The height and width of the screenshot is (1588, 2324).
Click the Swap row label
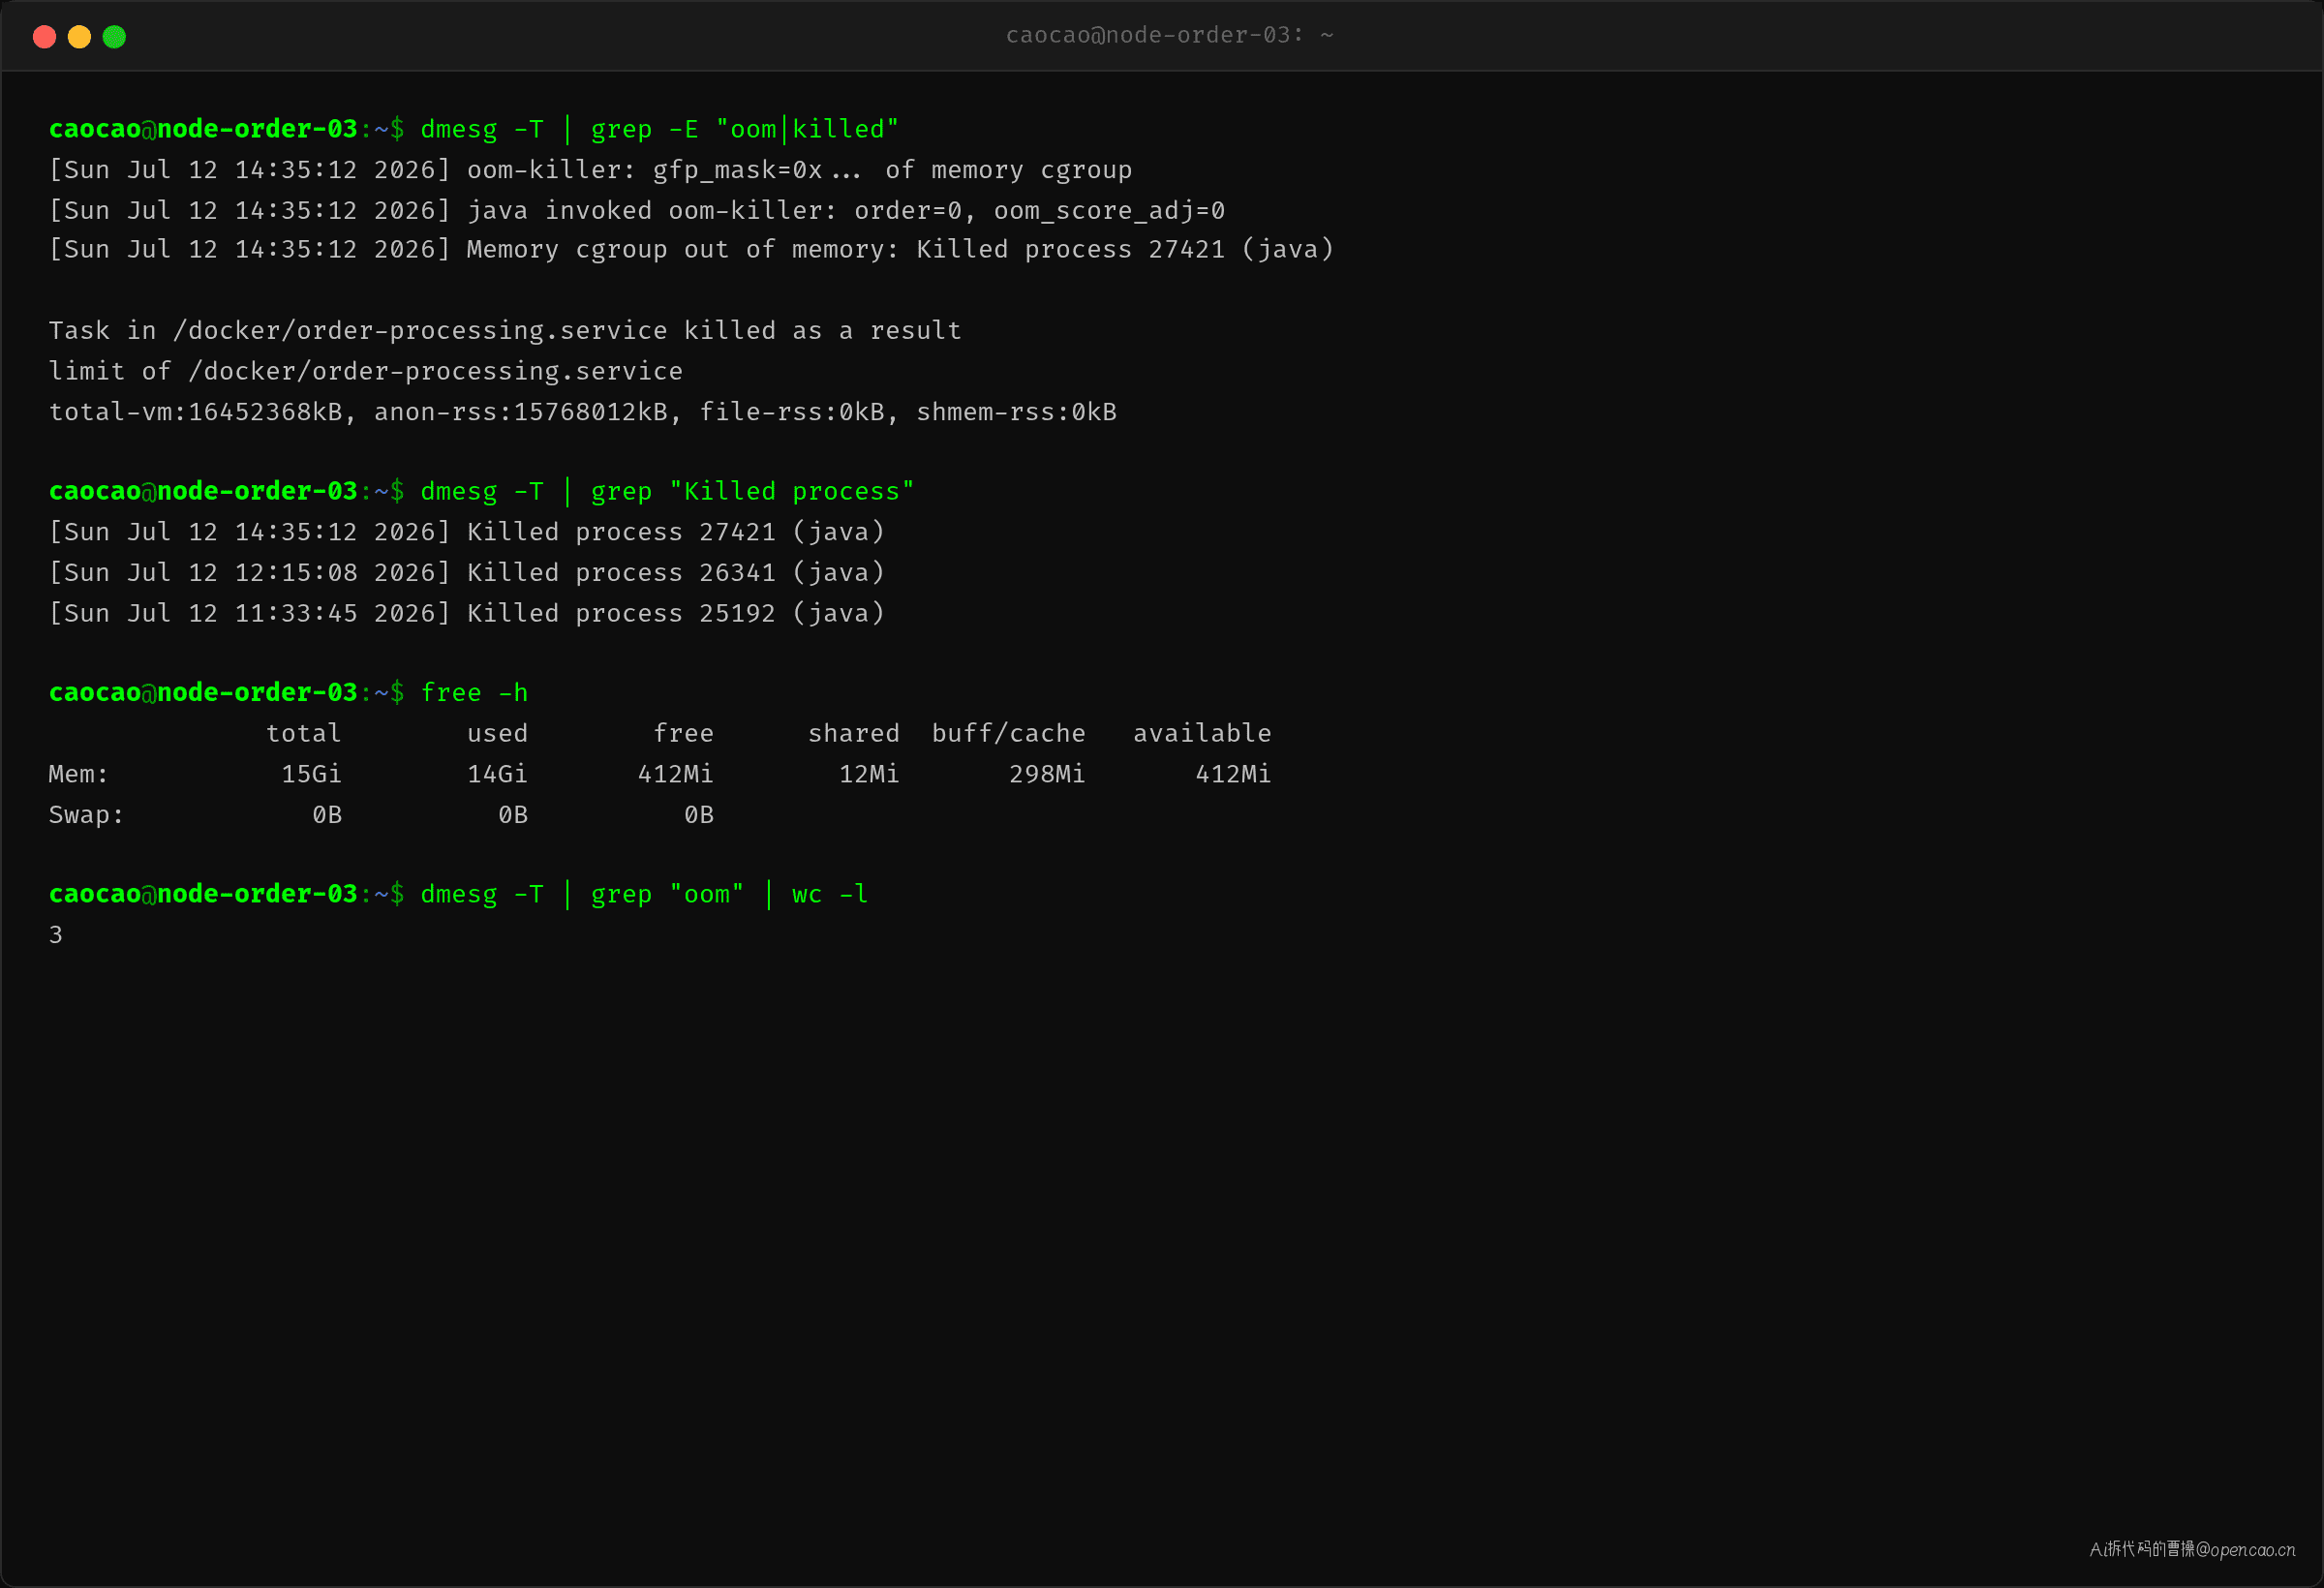click(x=86, y=815)
